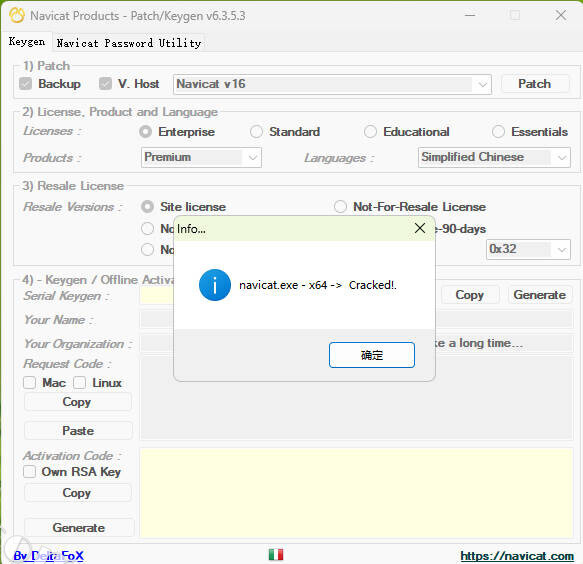Open the Navicat Password Utility tab
Screen dimensions: 583x564
[x=129, y=43]
